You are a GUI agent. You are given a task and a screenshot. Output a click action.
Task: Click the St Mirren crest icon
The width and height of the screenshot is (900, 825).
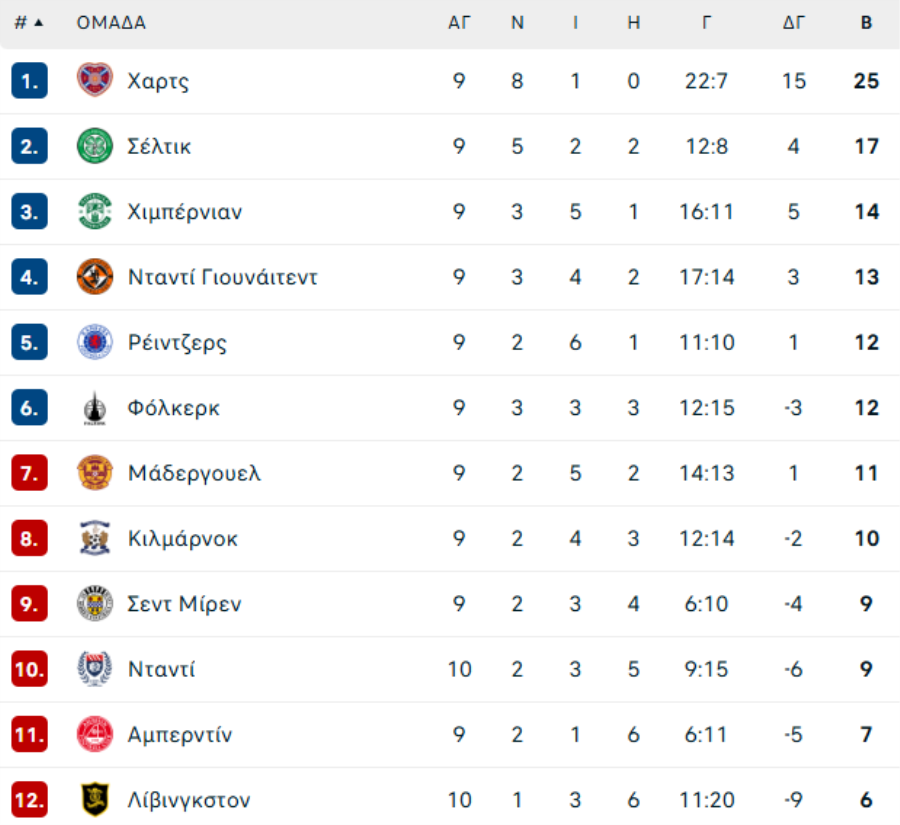(x=95, y=604)
